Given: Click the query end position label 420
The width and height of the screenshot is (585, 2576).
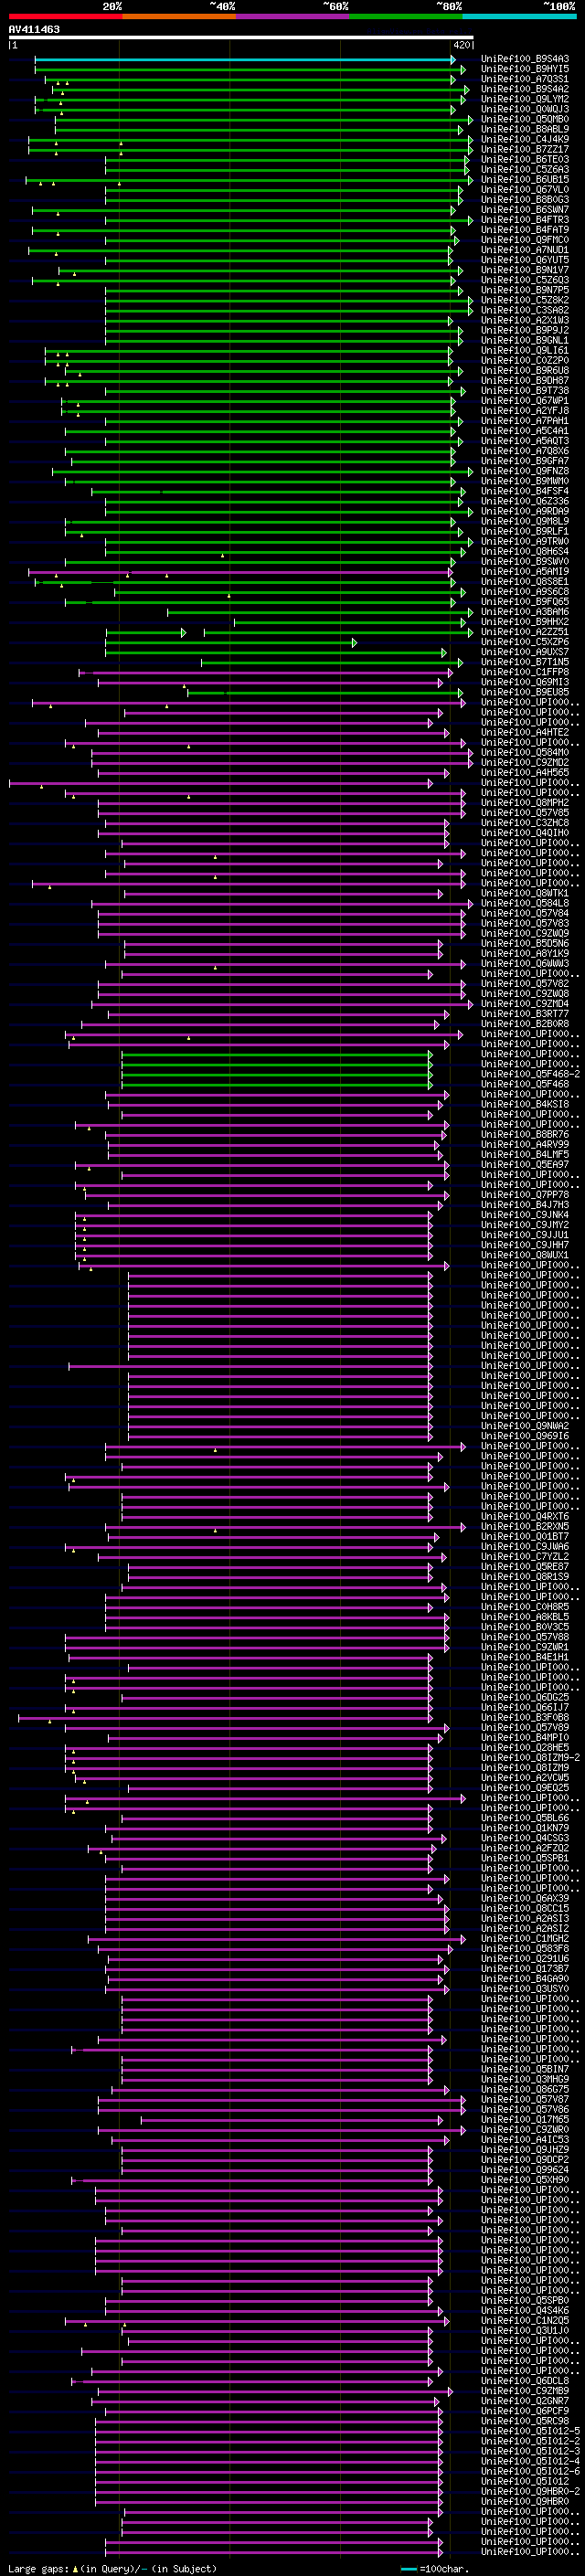Looking at the screenshot, I should [x=462, y=46].
